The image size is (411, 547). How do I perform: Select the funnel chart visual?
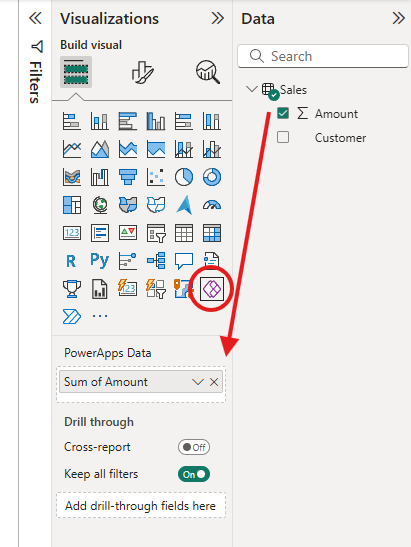(x=128, y=177)
